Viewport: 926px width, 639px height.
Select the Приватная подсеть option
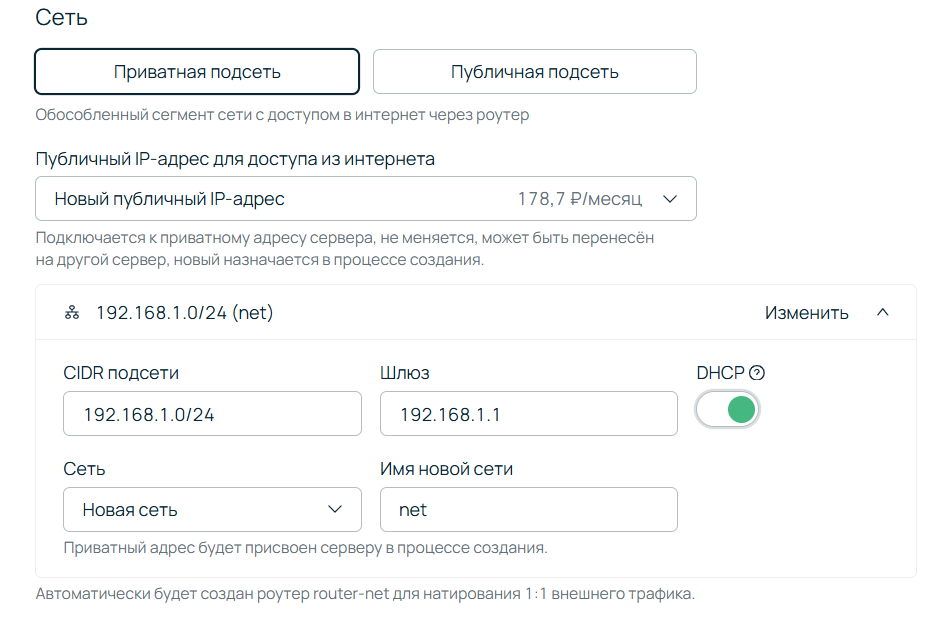(197, 71)
